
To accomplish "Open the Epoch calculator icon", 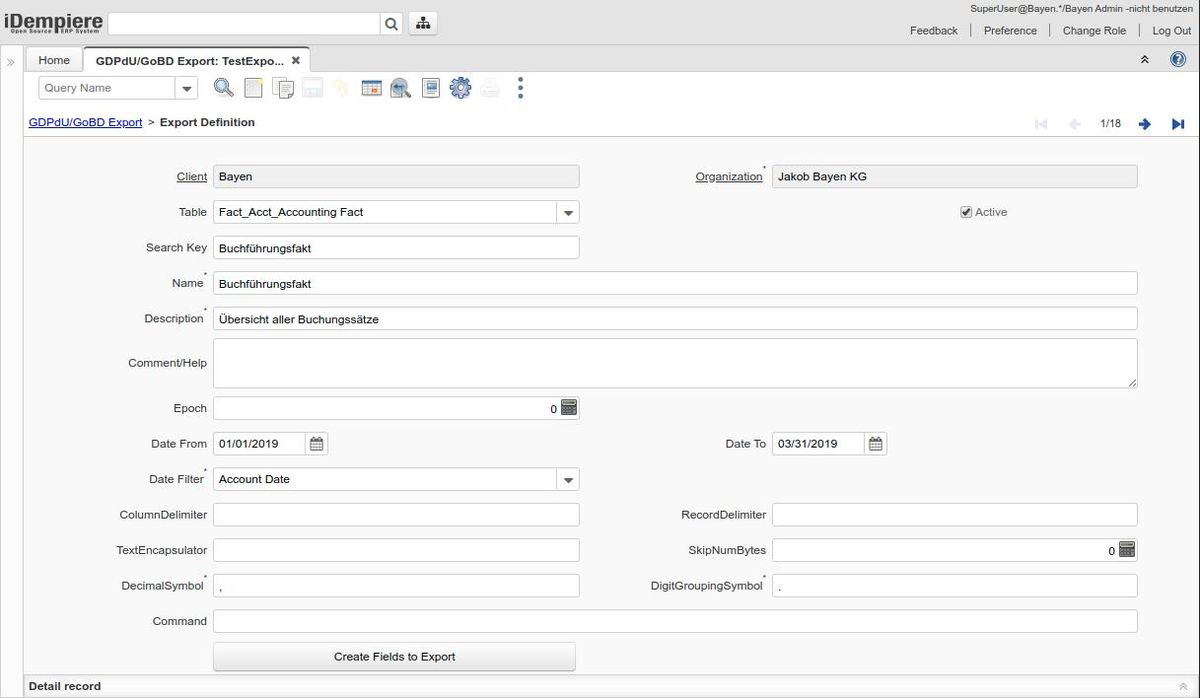I will coord(569,408).
